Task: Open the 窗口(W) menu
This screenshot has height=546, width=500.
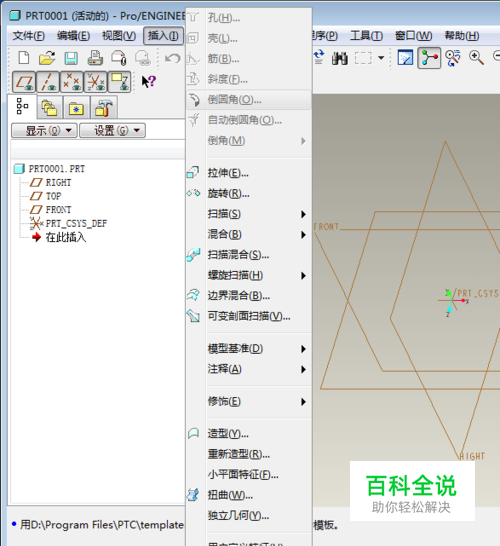Action: (413, 36)
